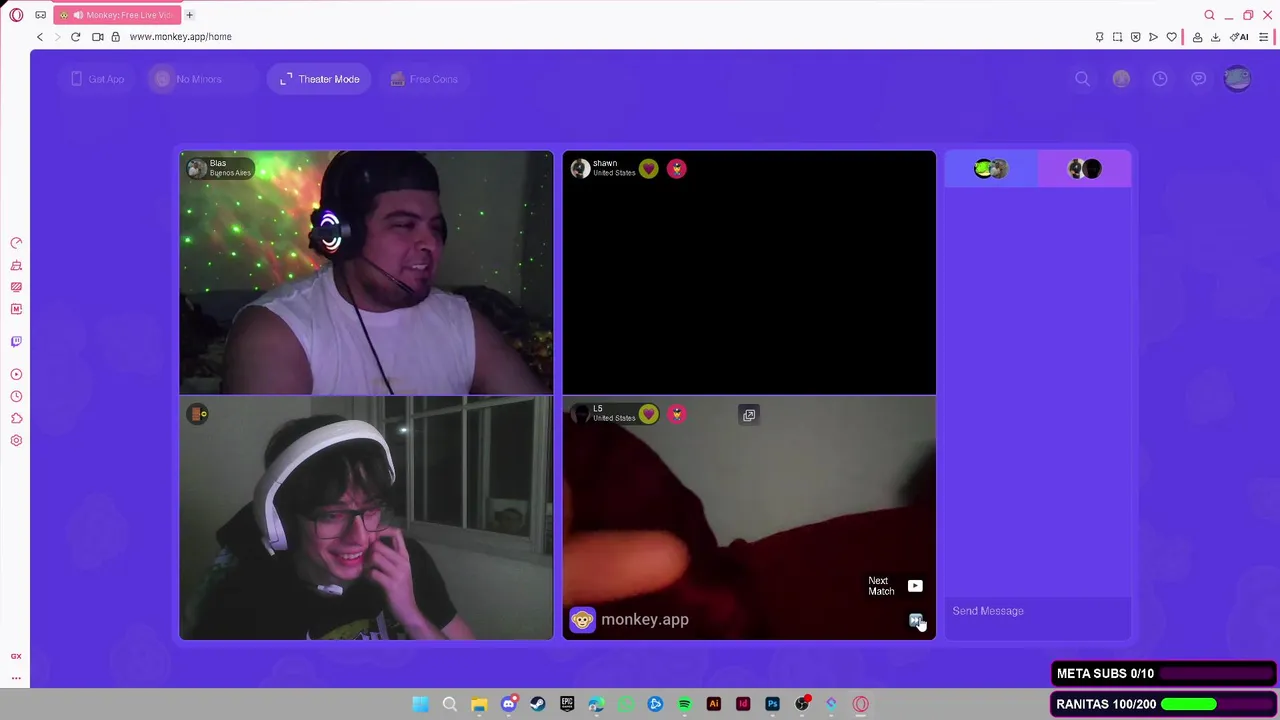The width and height of the screenshot is (1280, 720).
Task: Click the tab search magnifier in title bar
Action: [1209, 15]
